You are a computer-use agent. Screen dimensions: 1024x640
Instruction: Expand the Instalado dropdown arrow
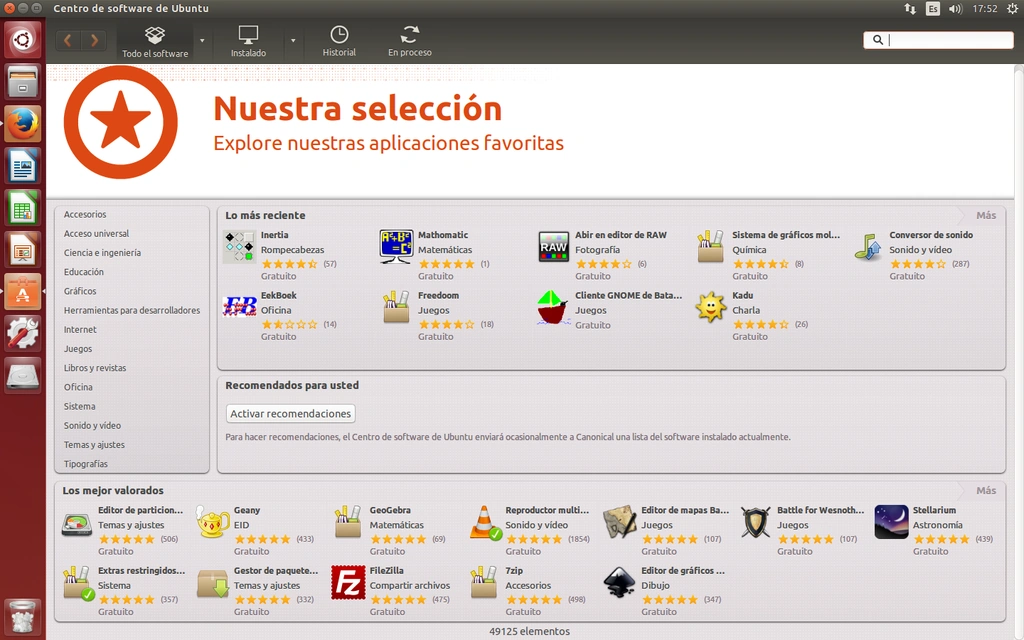click(x=293, y=41)
